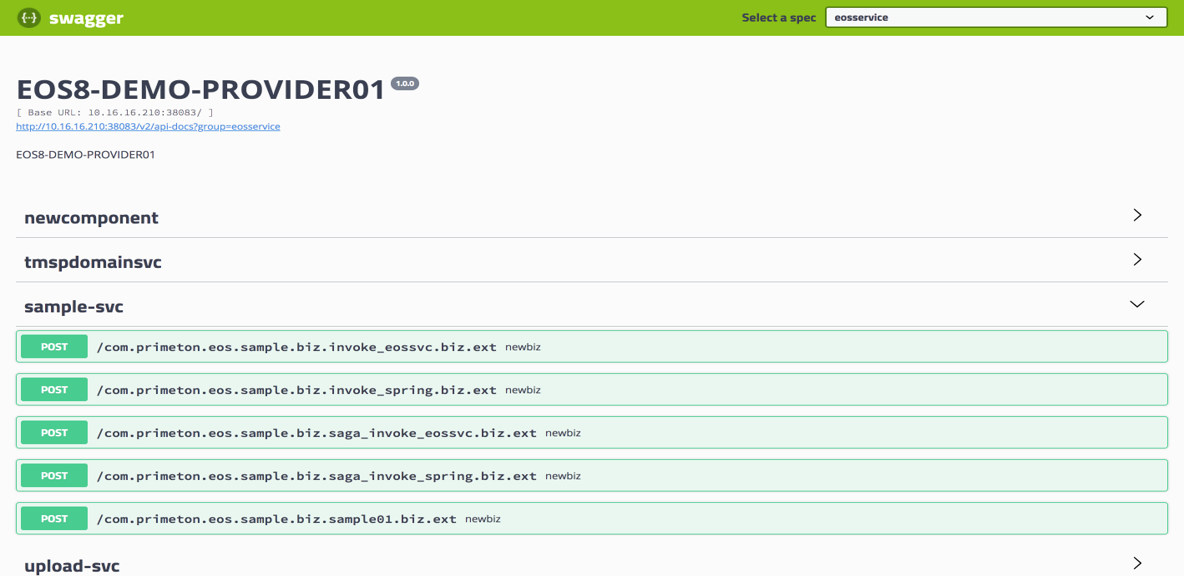Collapse the sample-svc section arrow

[x=1137, y=305]
